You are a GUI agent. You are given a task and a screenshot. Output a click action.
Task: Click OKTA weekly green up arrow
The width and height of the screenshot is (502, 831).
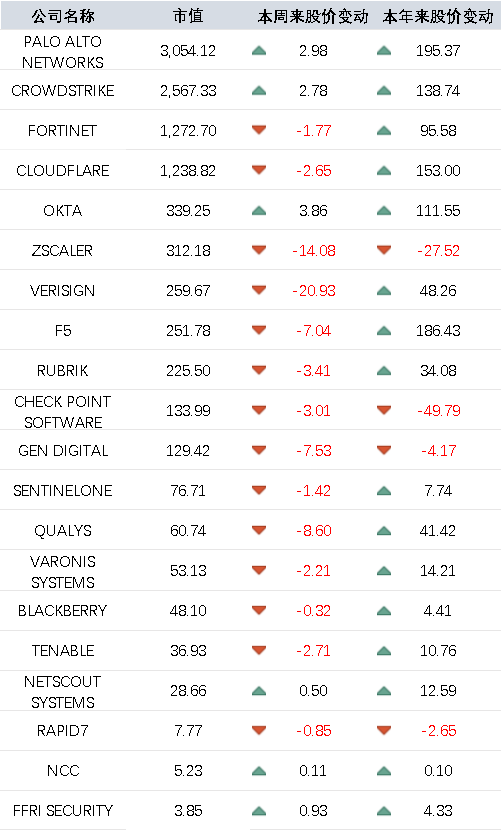tap(259, 211)
